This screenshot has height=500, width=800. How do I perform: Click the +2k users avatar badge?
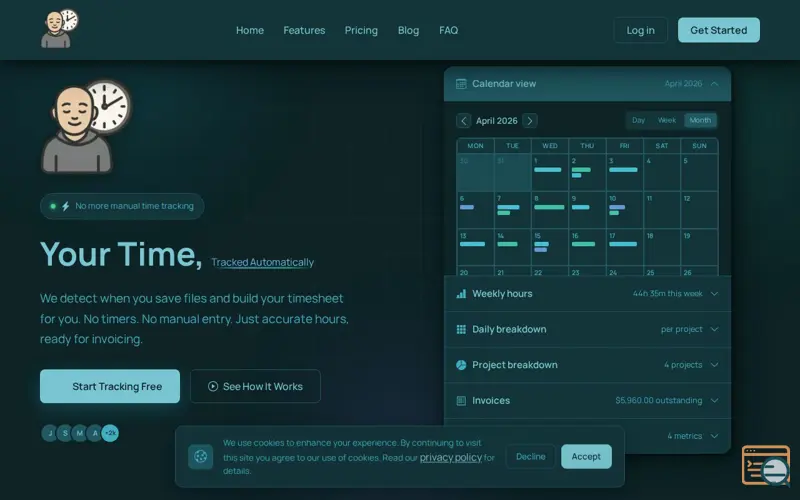point(110,433)
